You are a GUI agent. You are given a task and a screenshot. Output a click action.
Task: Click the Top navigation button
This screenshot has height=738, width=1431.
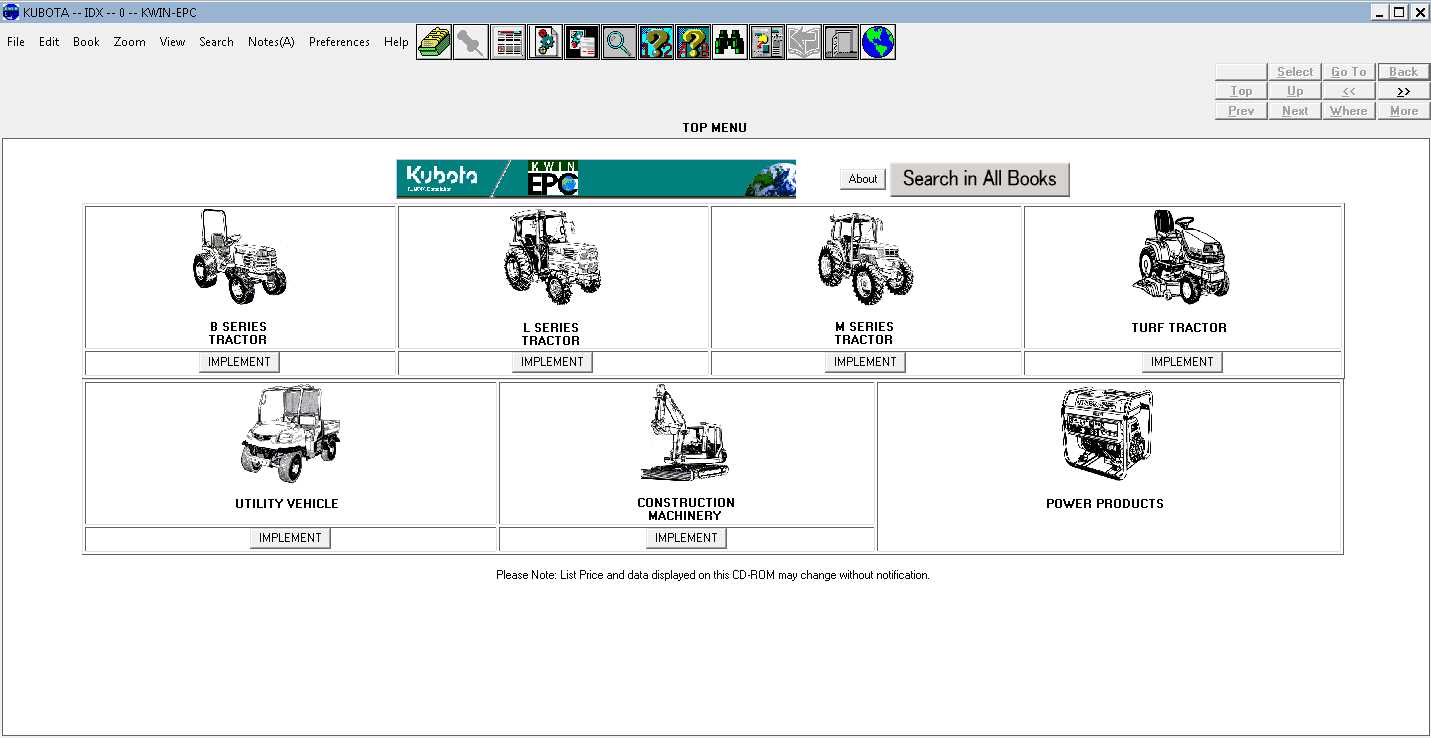point(1241,91)
